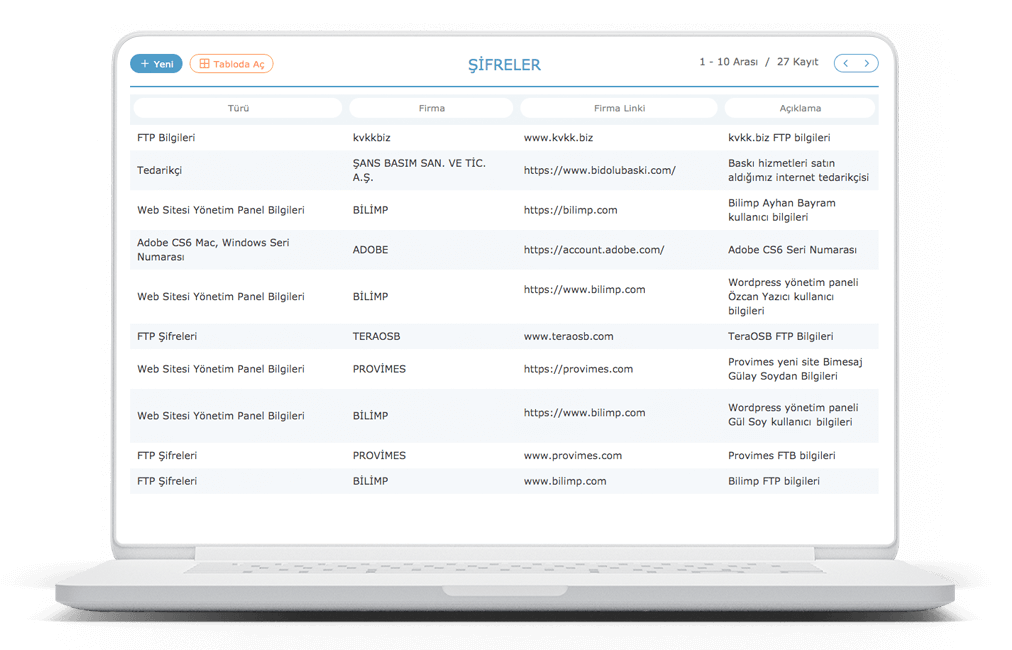Open link https://account.adobe.com/
1012x650 pixels.
(x=594, y=250)
